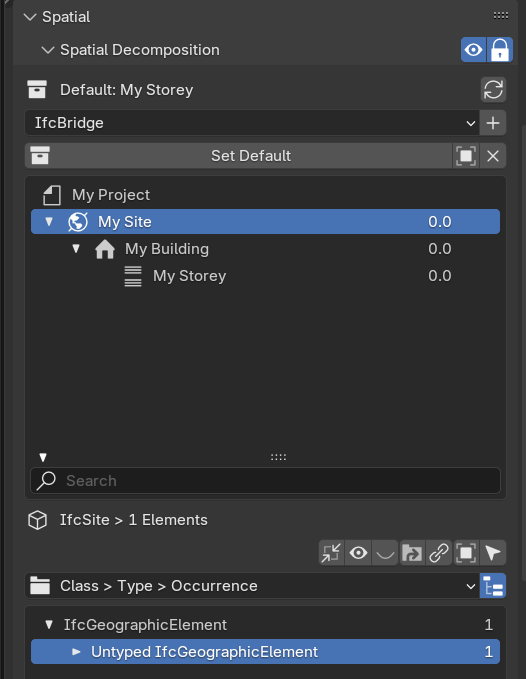Click the folder-arrow icon in the elements toolbar
The image size is (526, 679).
tap(412, 553)
